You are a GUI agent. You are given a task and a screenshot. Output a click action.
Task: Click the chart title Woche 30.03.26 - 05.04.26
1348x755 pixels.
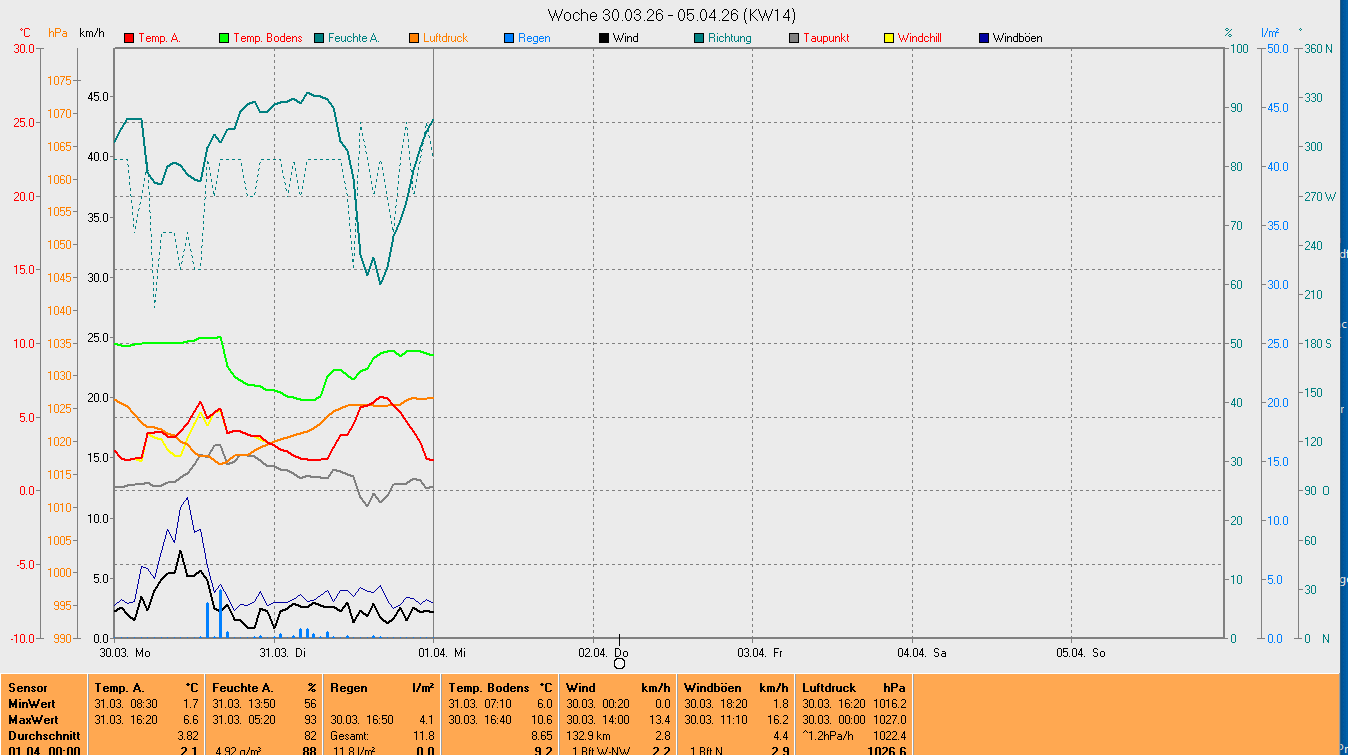pos(673,15)
